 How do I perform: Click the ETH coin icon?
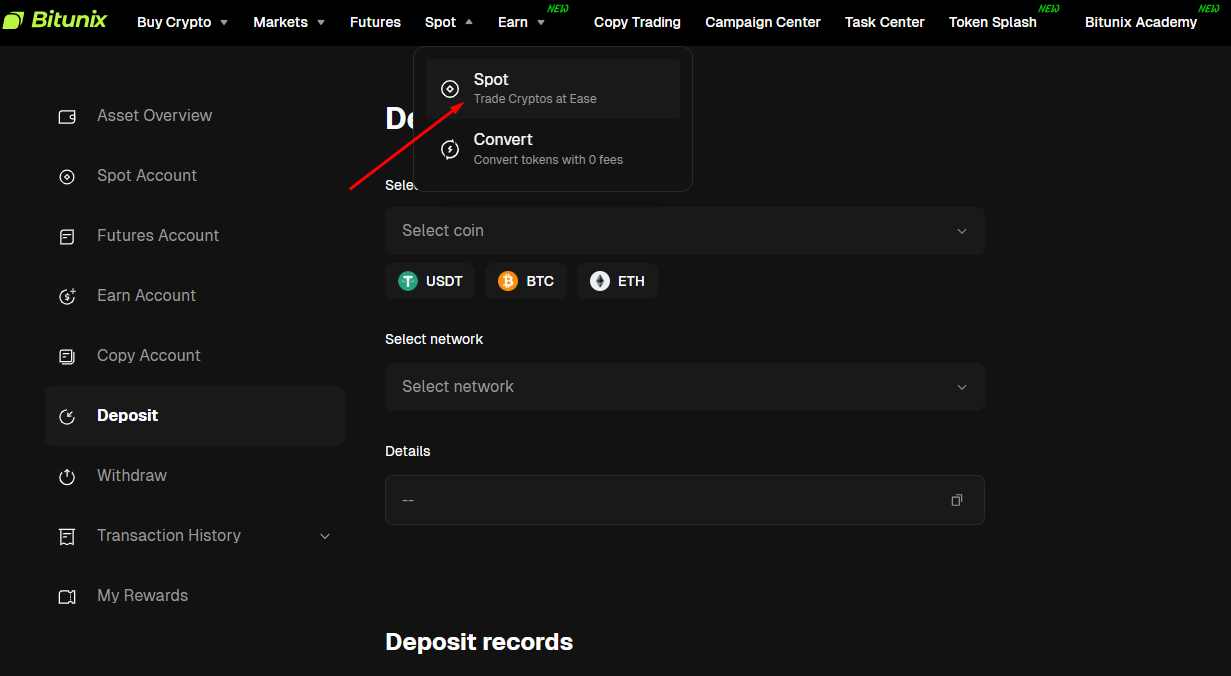point(600,281)
